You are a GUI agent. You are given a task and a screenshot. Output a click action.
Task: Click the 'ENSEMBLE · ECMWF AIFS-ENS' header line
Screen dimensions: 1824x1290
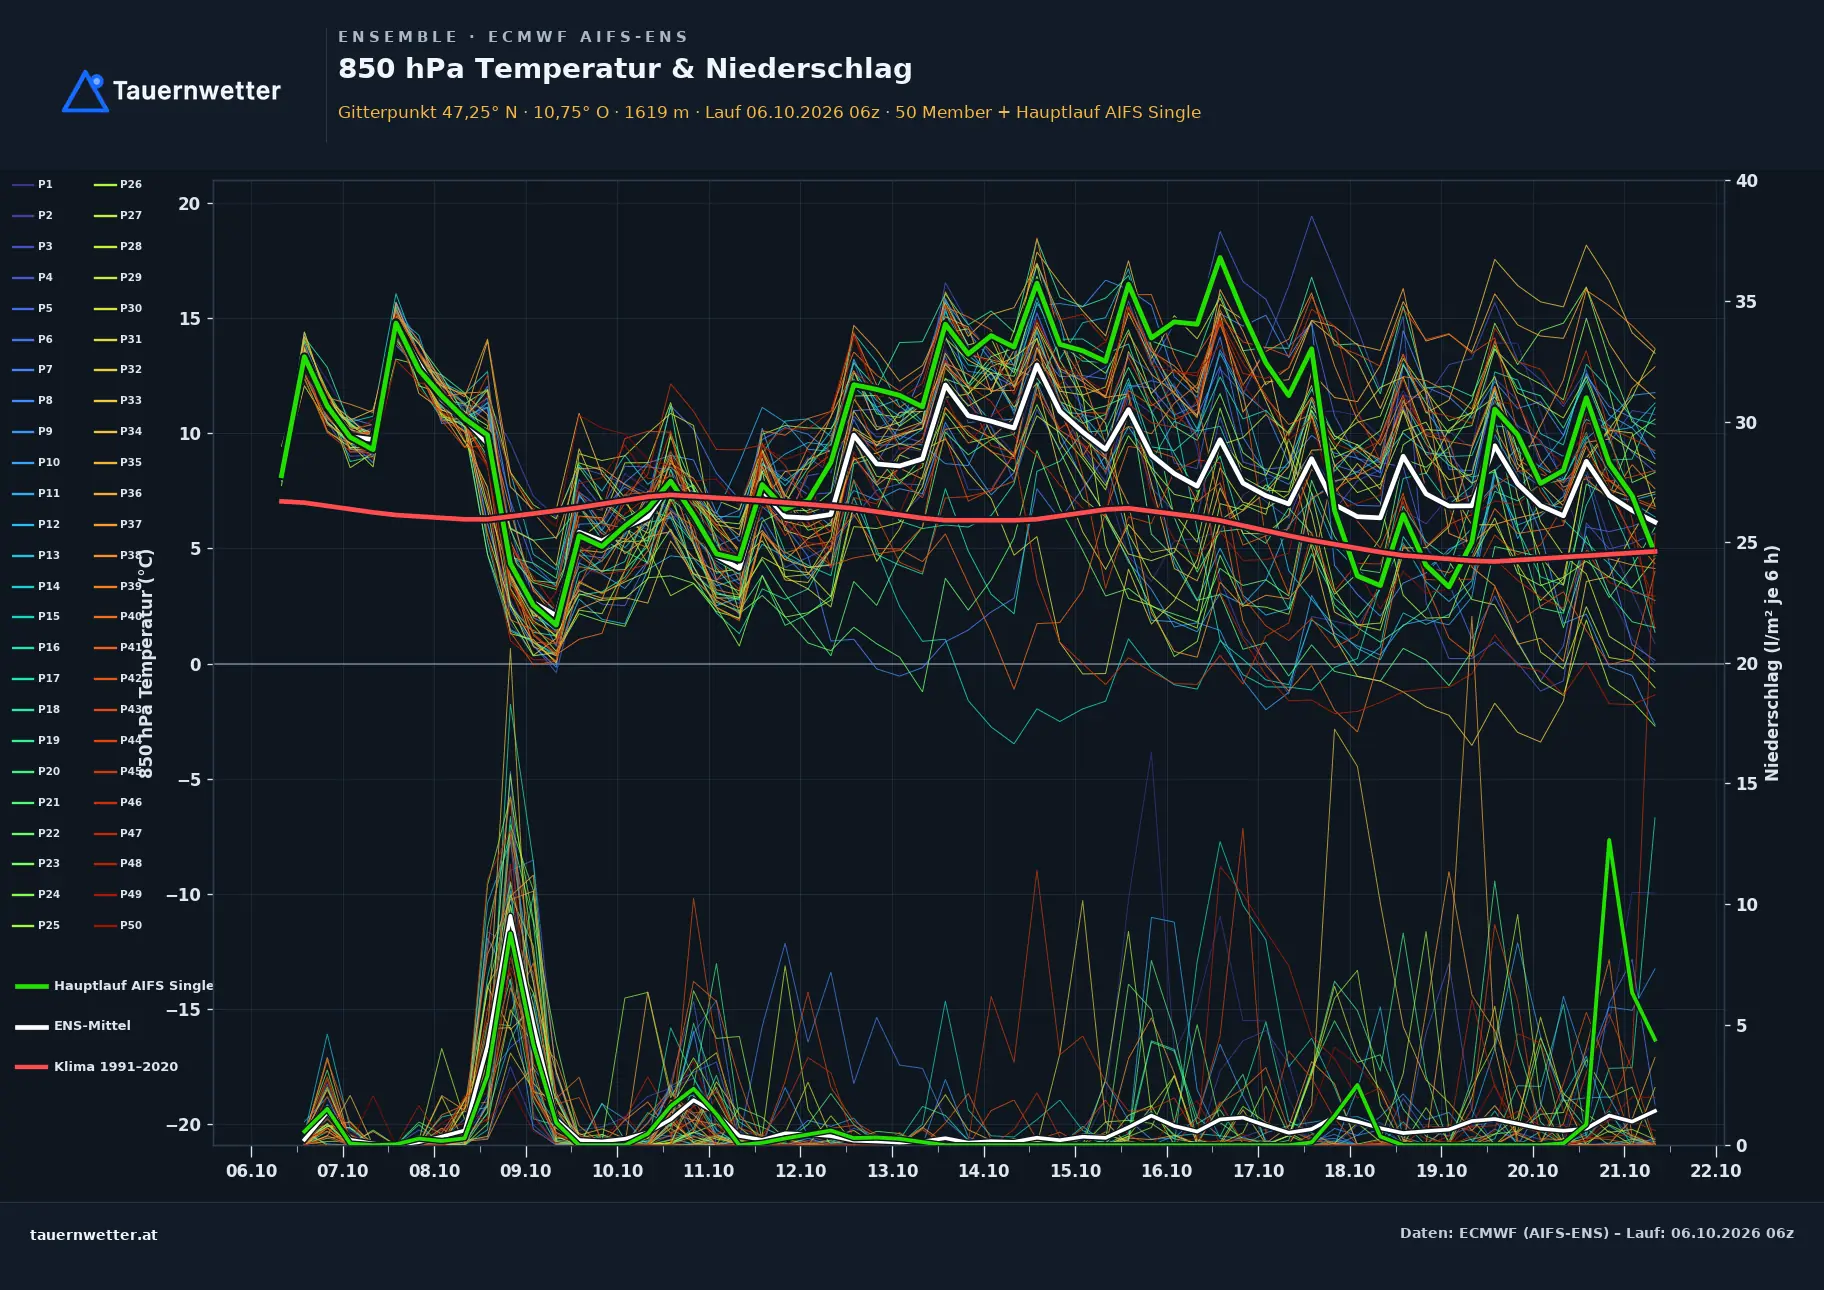pos(513,37)
